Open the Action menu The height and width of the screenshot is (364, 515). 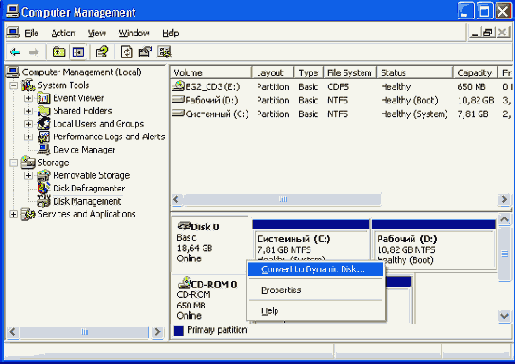coord(63,33)
